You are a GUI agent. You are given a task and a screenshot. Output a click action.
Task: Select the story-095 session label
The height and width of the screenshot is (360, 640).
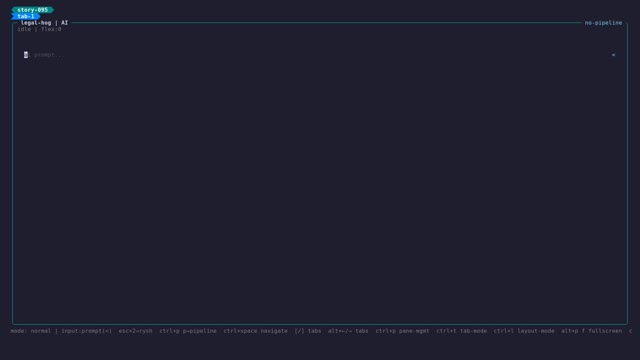coord(32,10)
